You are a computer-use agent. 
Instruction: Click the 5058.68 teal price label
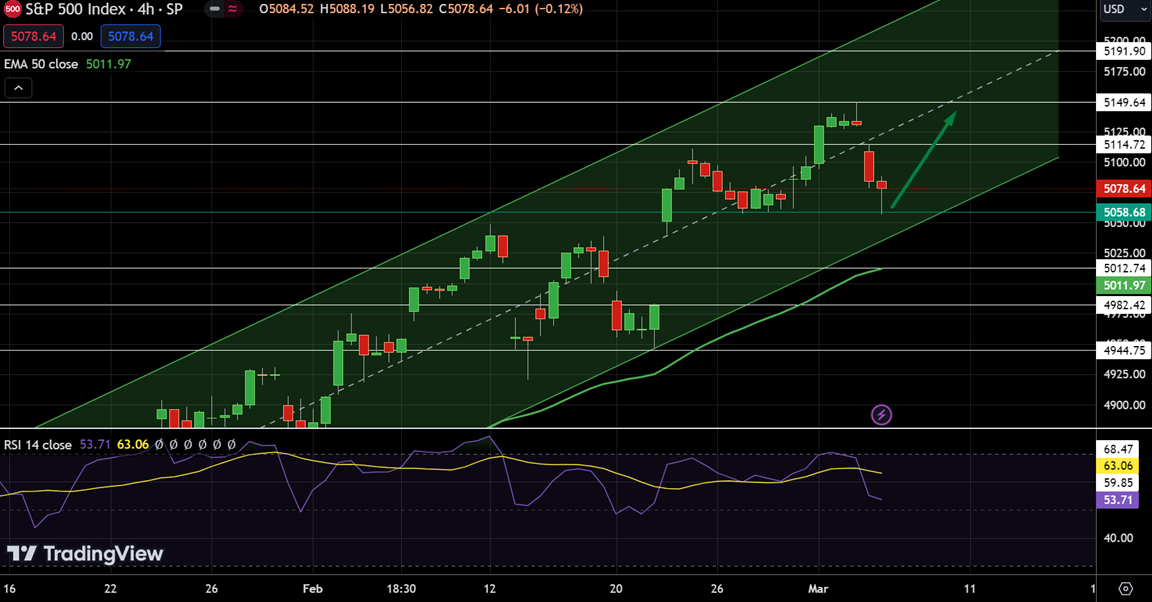pyautogui.click(x=1124, y=212)
